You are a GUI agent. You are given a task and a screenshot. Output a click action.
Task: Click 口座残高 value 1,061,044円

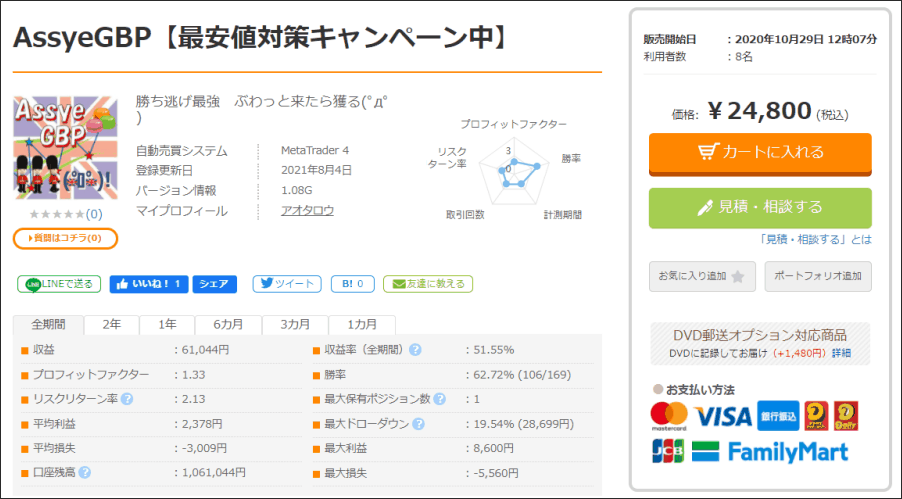point(213,473)
